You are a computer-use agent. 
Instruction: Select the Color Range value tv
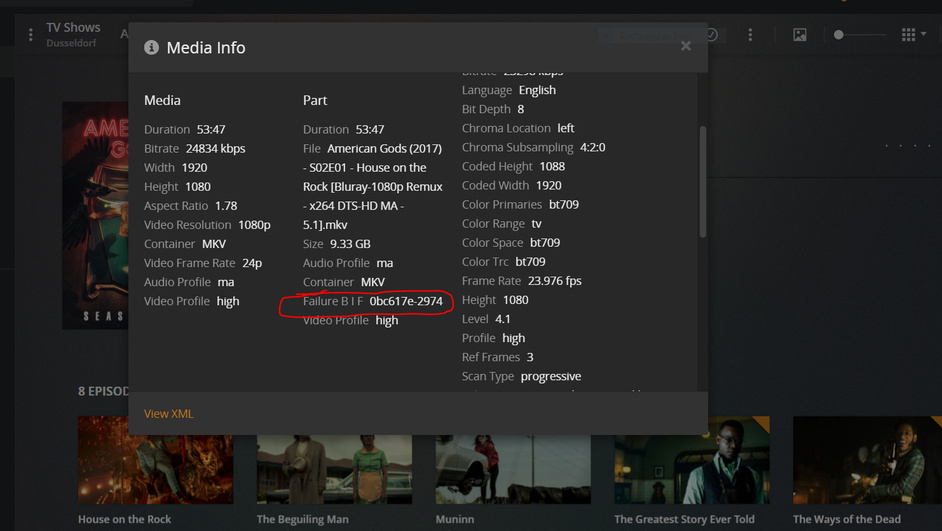(536, 223)
